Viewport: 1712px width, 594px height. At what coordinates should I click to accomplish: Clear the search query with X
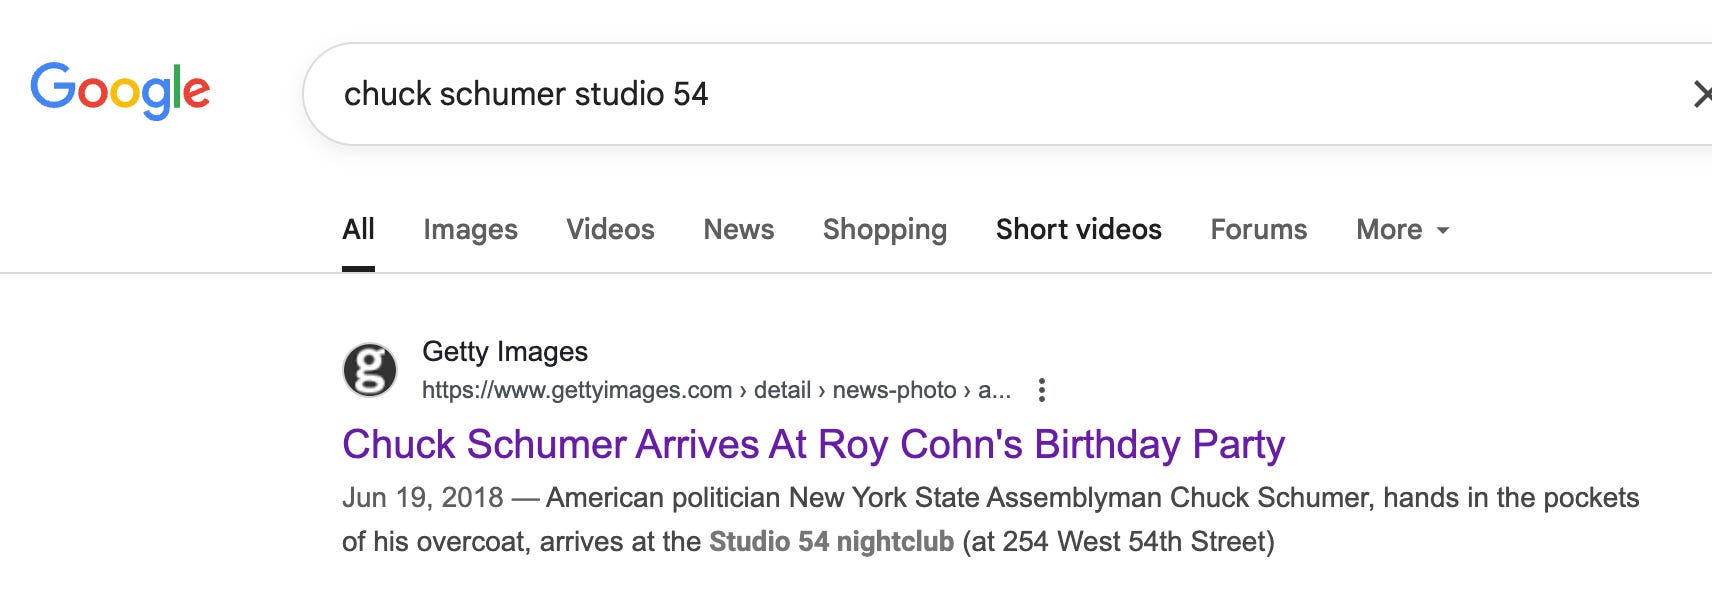click(x=1701, y=94)
